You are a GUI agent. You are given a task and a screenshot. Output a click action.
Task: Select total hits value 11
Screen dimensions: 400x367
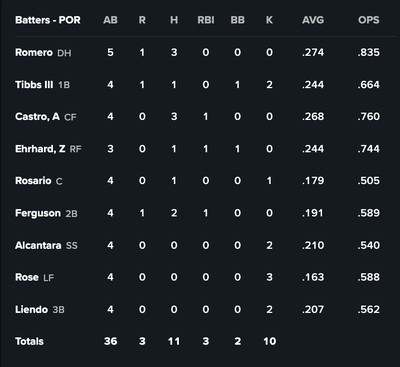174,341
